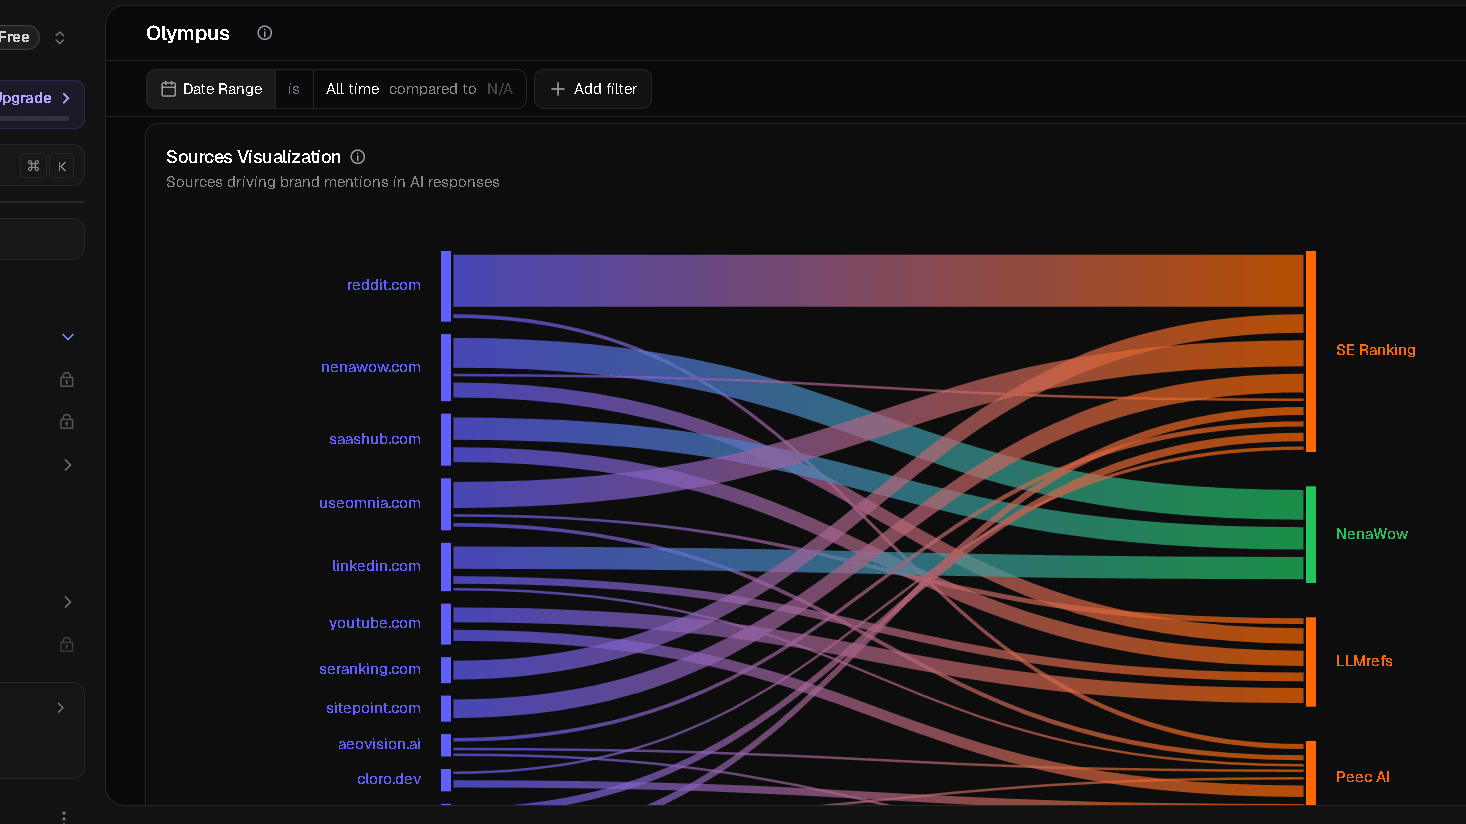Change the 'is' filter operator
Viewport: 1466px width, 824px height.
click(294, 89)
